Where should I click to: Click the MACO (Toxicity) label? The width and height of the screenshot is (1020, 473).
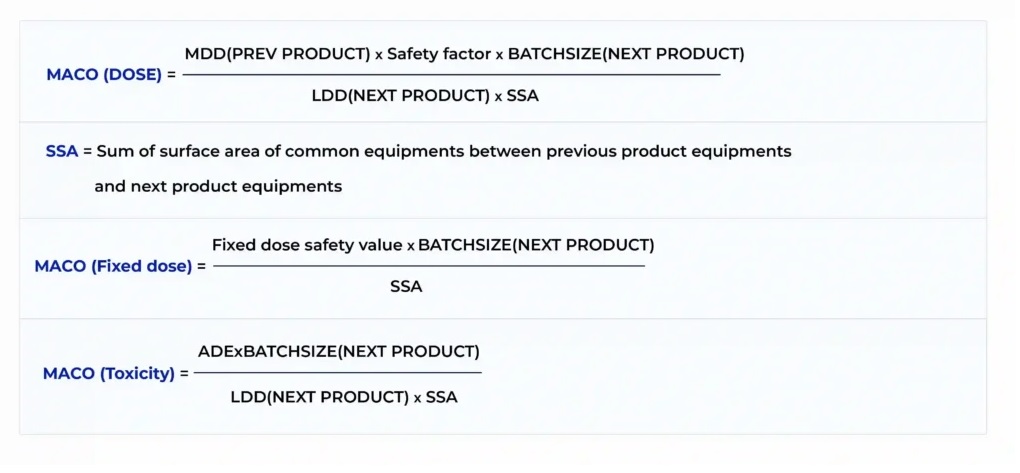tap(115, 373)
